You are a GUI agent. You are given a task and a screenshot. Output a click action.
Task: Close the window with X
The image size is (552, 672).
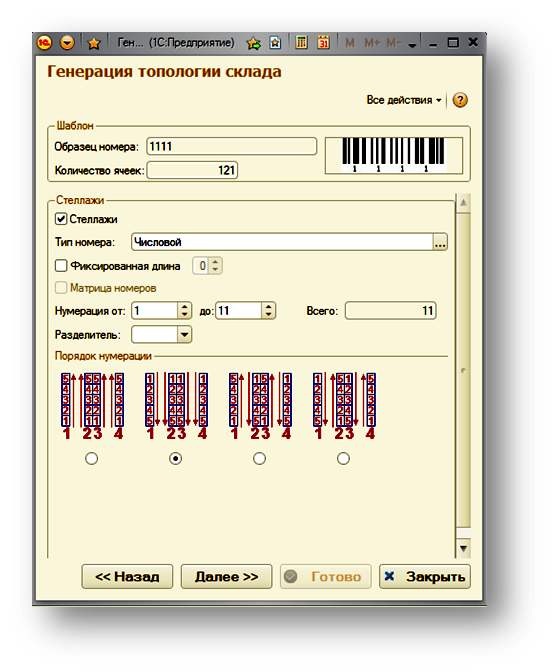click(473, 42)
